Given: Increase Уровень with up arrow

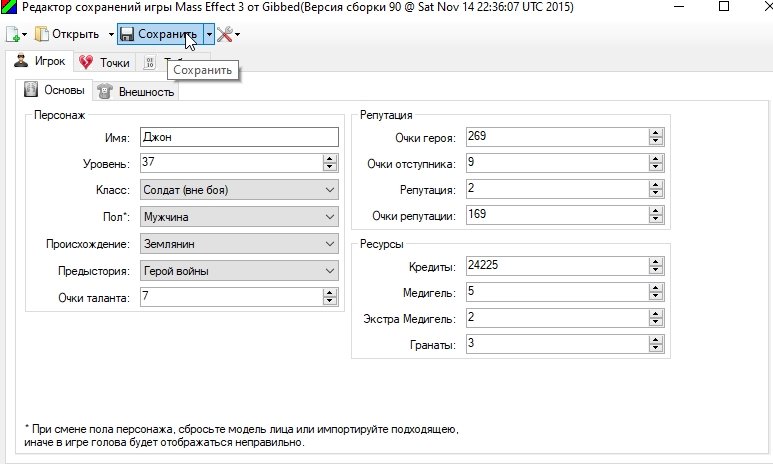Looking at the screenshot, I should point(330,159).
